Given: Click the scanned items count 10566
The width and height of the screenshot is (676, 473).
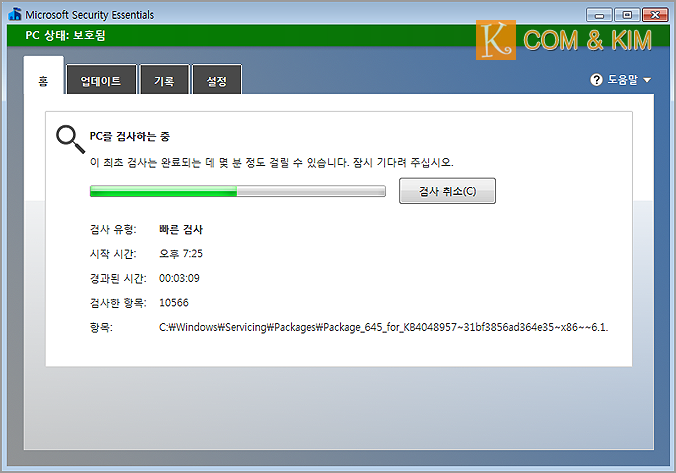Looking at the screenshot, I should (174, 303).
